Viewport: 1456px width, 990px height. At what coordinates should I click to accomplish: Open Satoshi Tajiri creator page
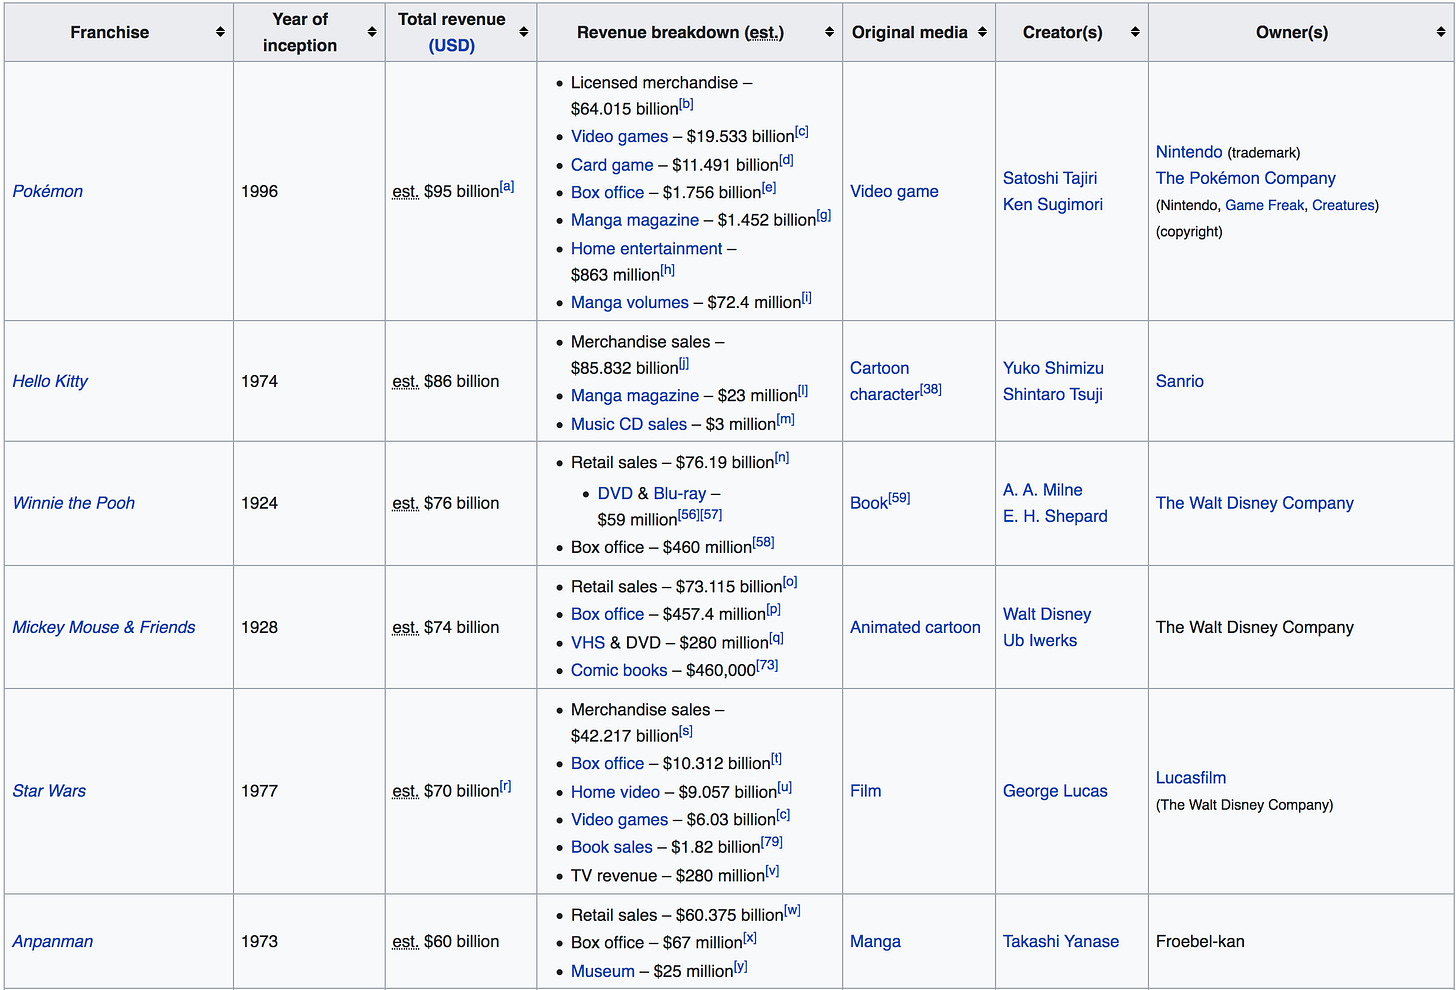pos(1050,178)
